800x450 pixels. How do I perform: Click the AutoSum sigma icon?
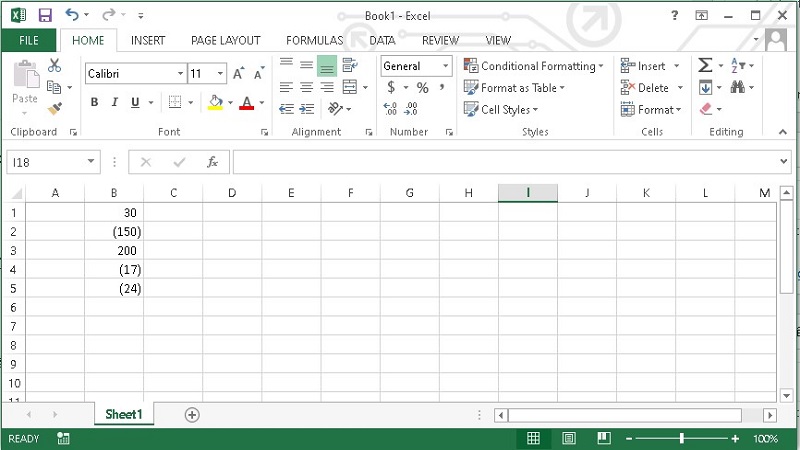(x=705, y=65)
